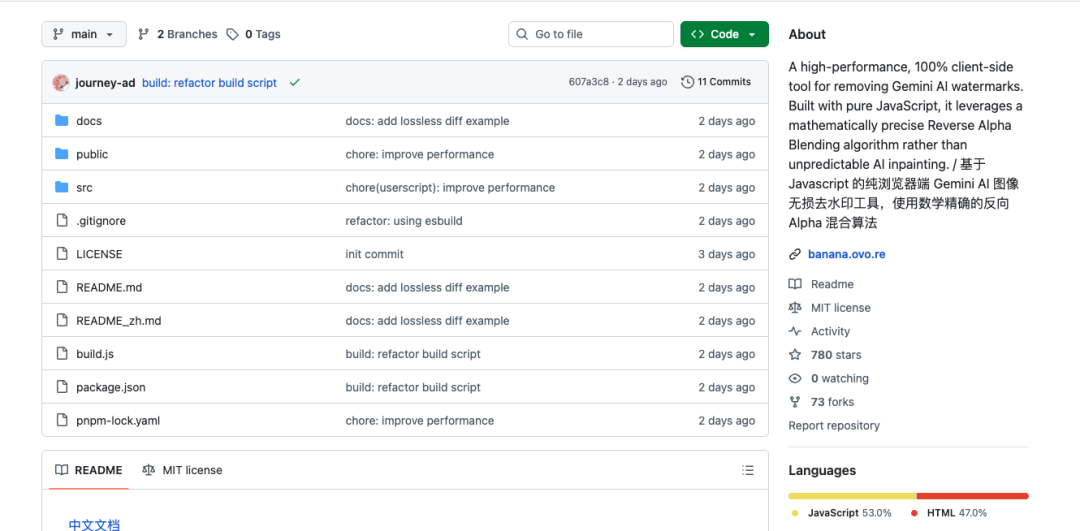Open 'chore: improve performance' commit on public row
The height and width of the screenshot is (531, 1080).
coord(419,154)
